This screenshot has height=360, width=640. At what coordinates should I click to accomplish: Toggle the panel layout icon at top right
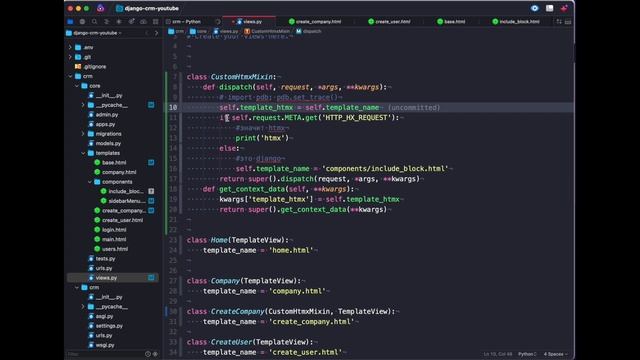(x=550, y=8)
